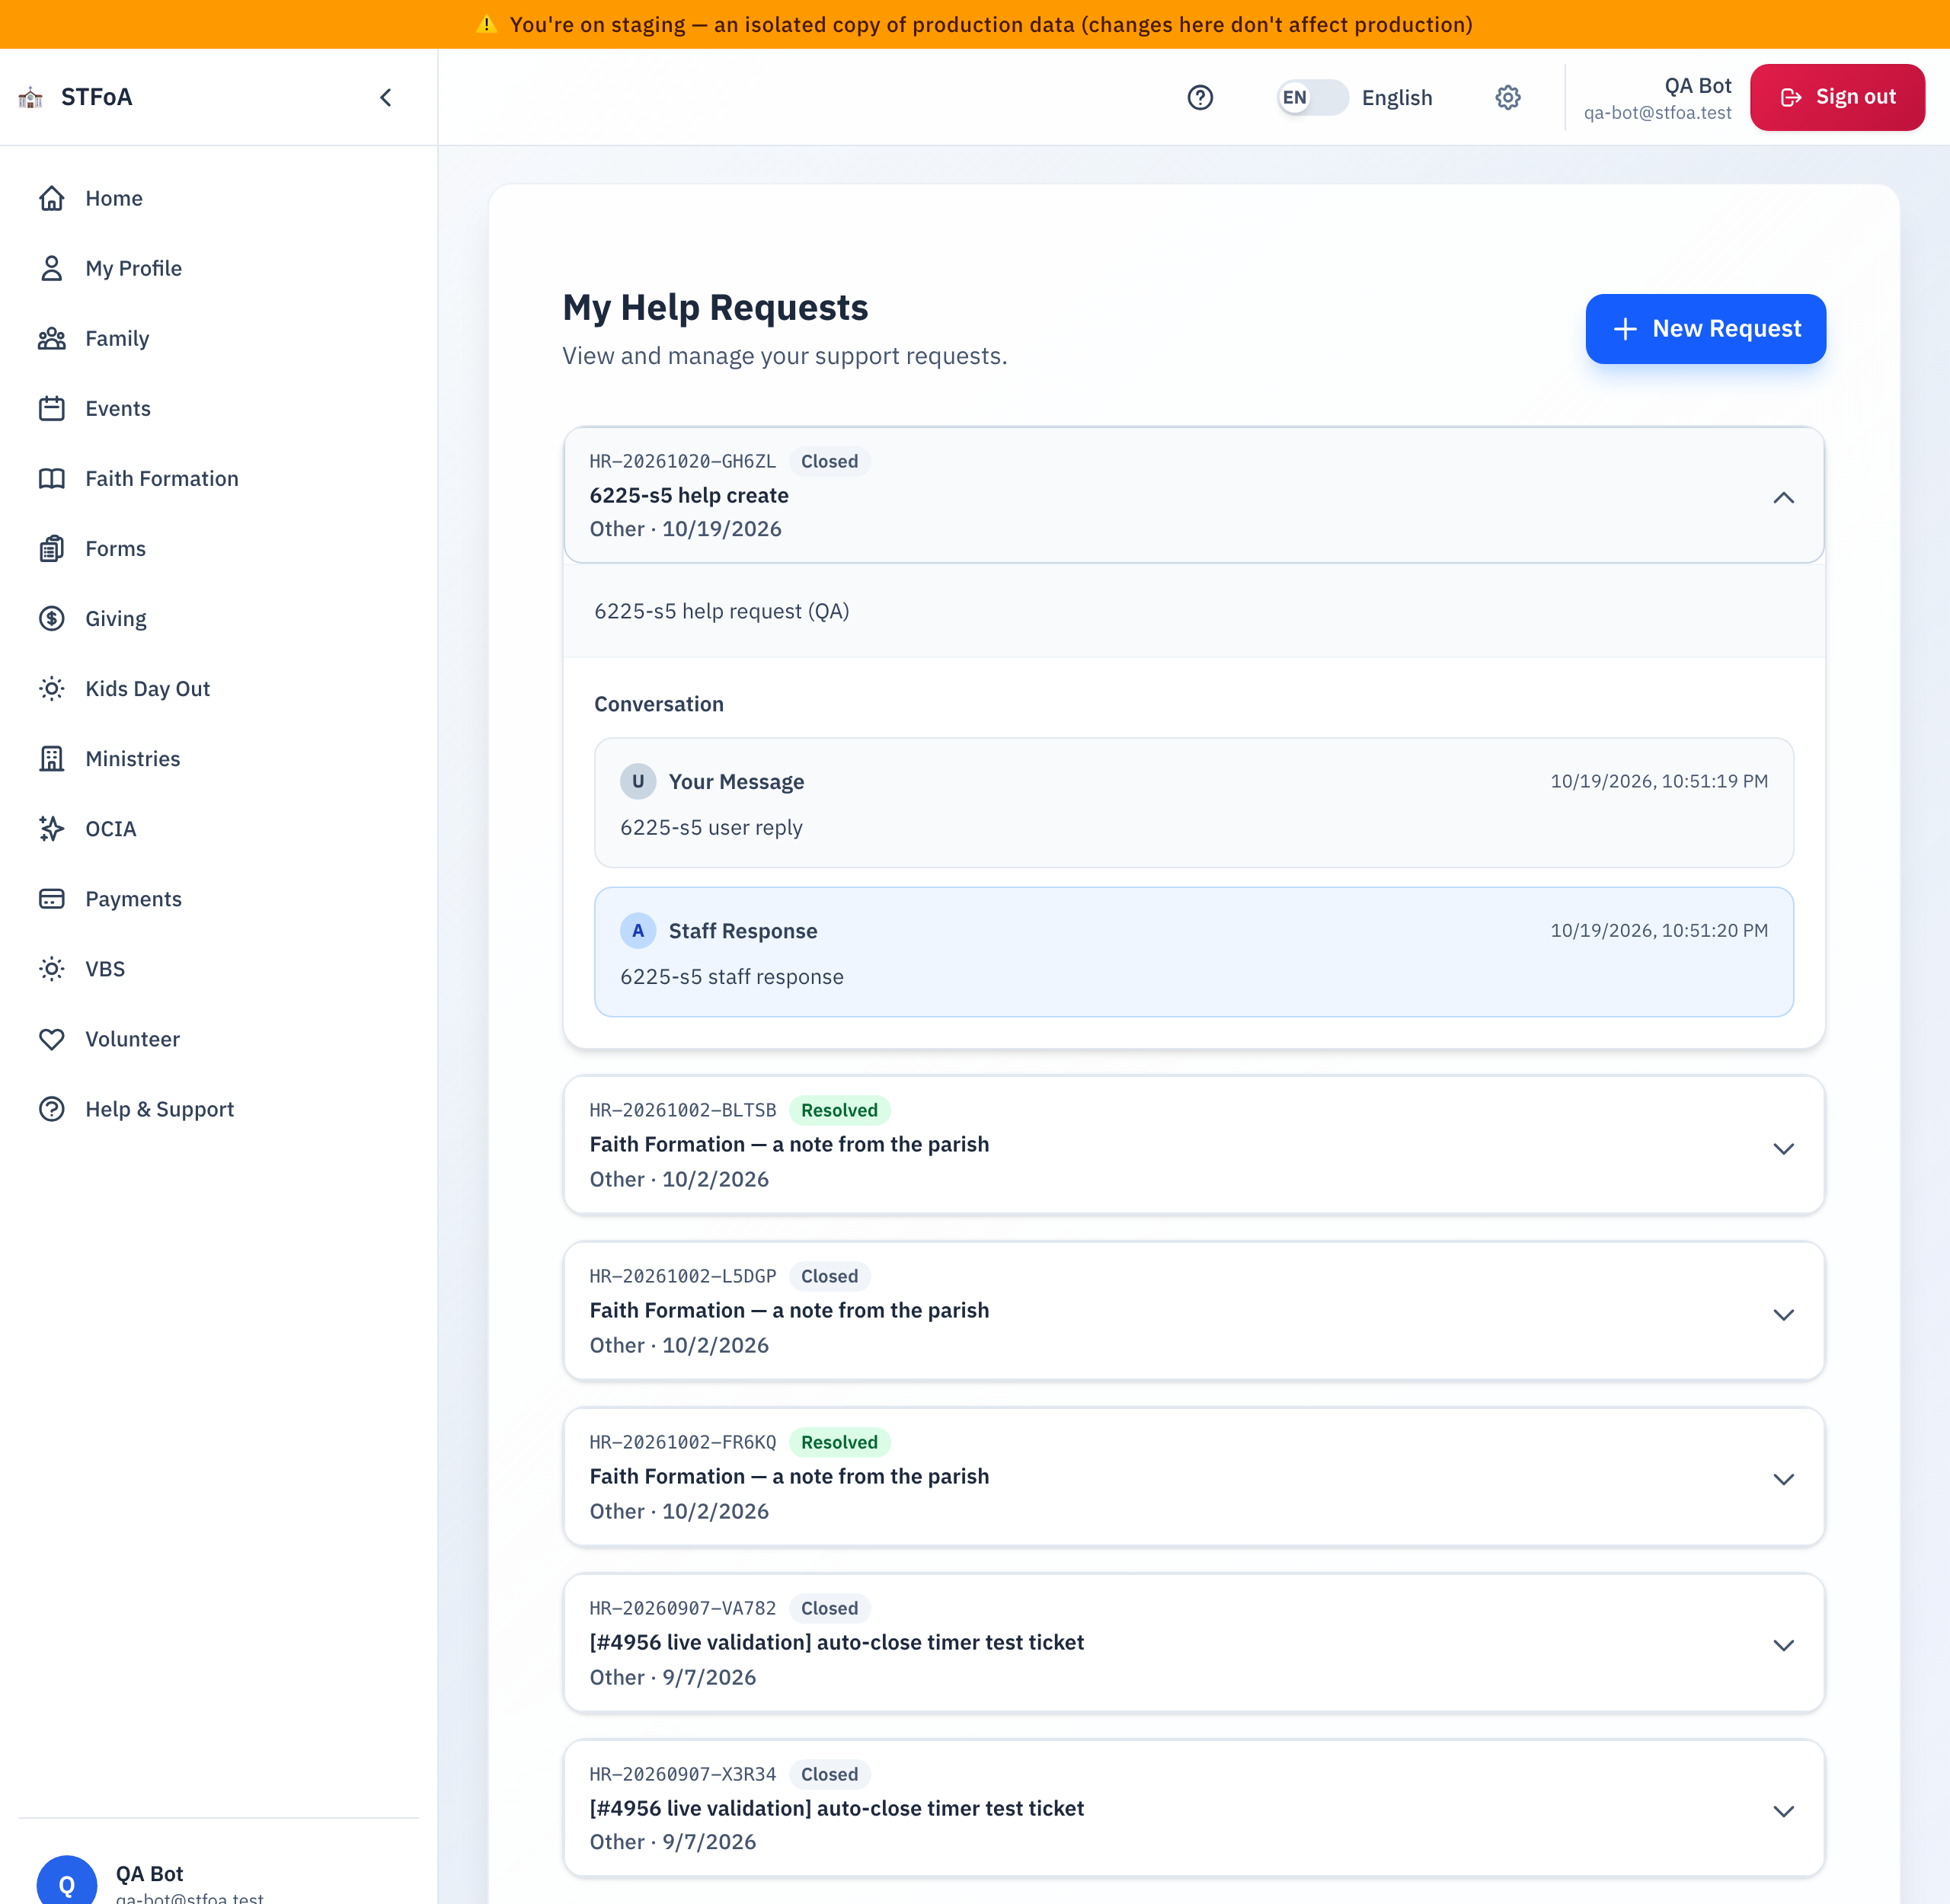Click the STFoA church logo
The width and height of the screenshot is (1950, 1904).
(x=31, y=97)
